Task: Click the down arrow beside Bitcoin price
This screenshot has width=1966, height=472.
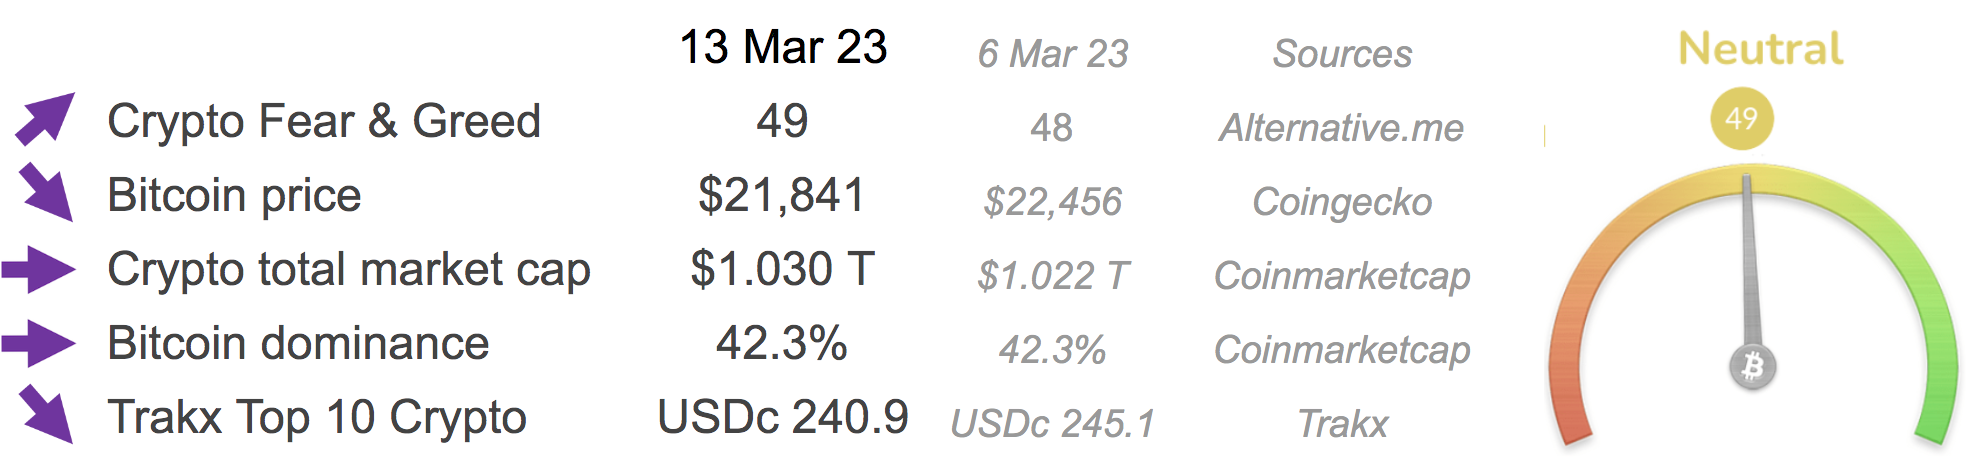Action: (46, 192)
